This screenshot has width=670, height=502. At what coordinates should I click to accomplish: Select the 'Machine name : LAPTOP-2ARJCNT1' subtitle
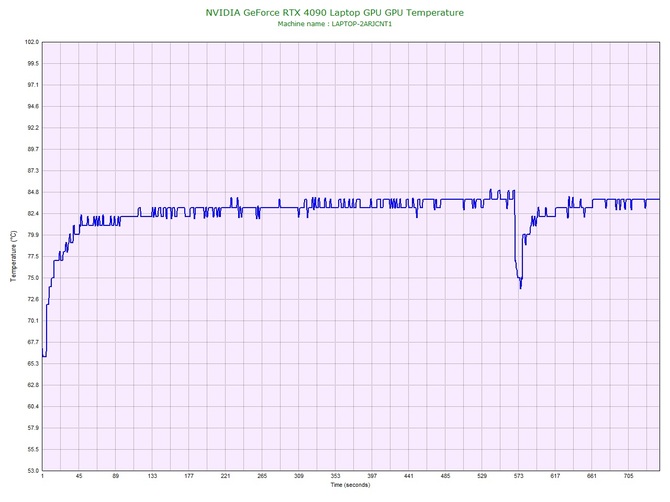(335, 24)
